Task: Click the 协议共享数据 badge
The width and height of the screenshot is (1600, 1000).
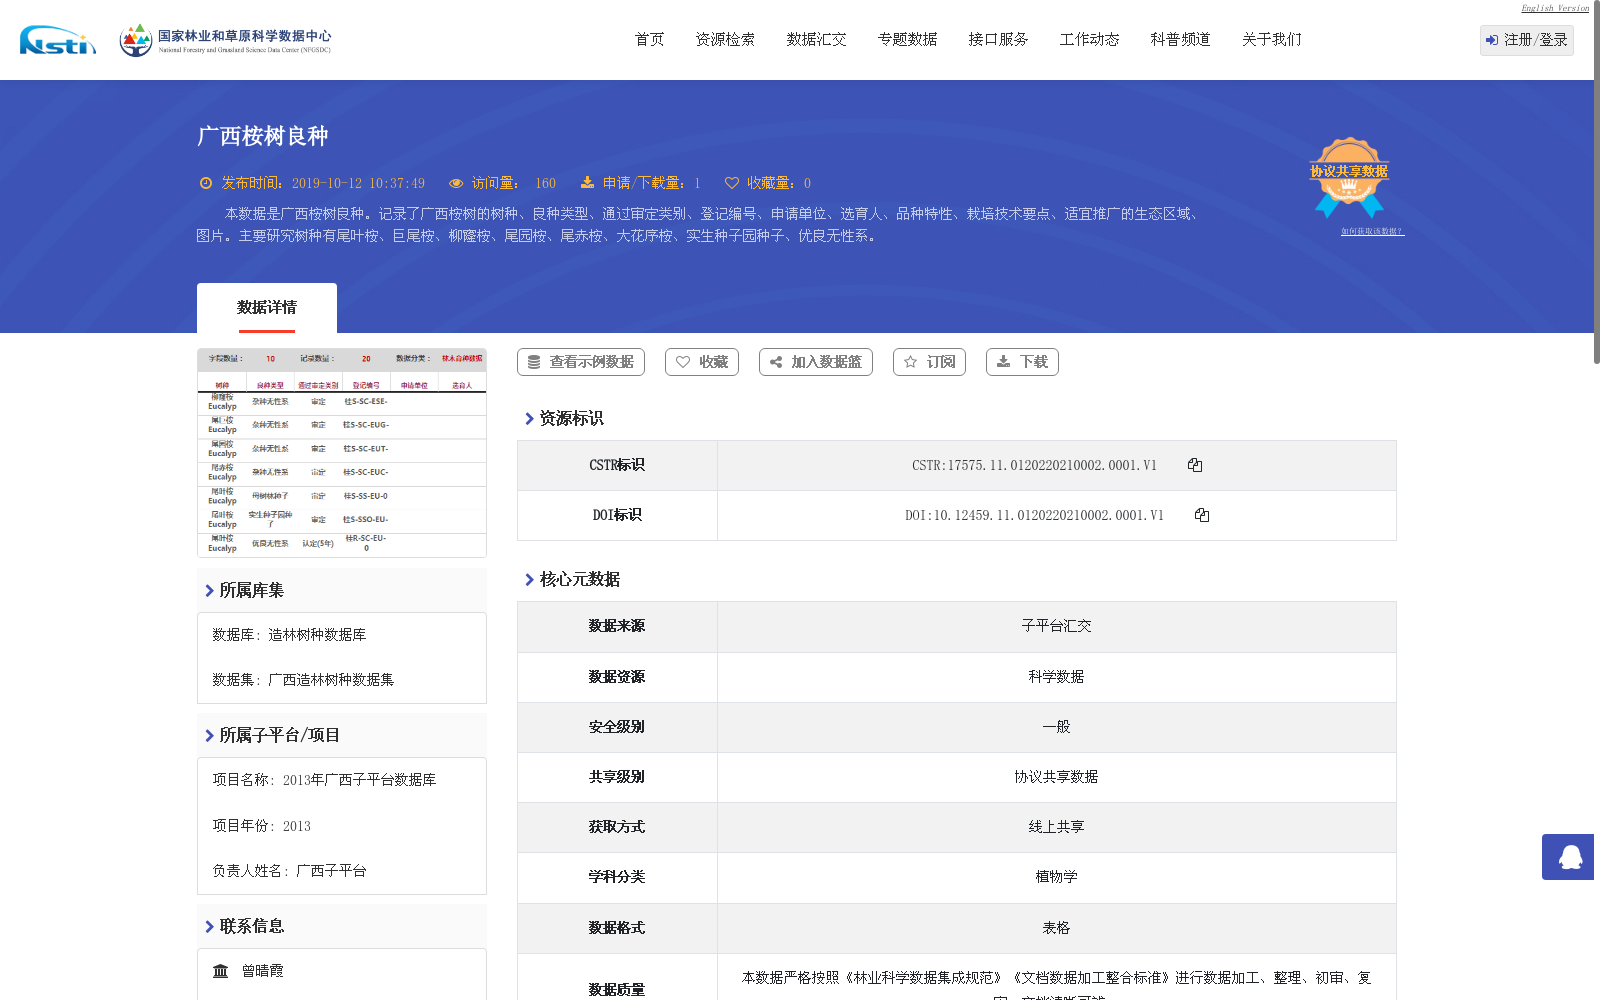Action: [x=1349, y=177]
